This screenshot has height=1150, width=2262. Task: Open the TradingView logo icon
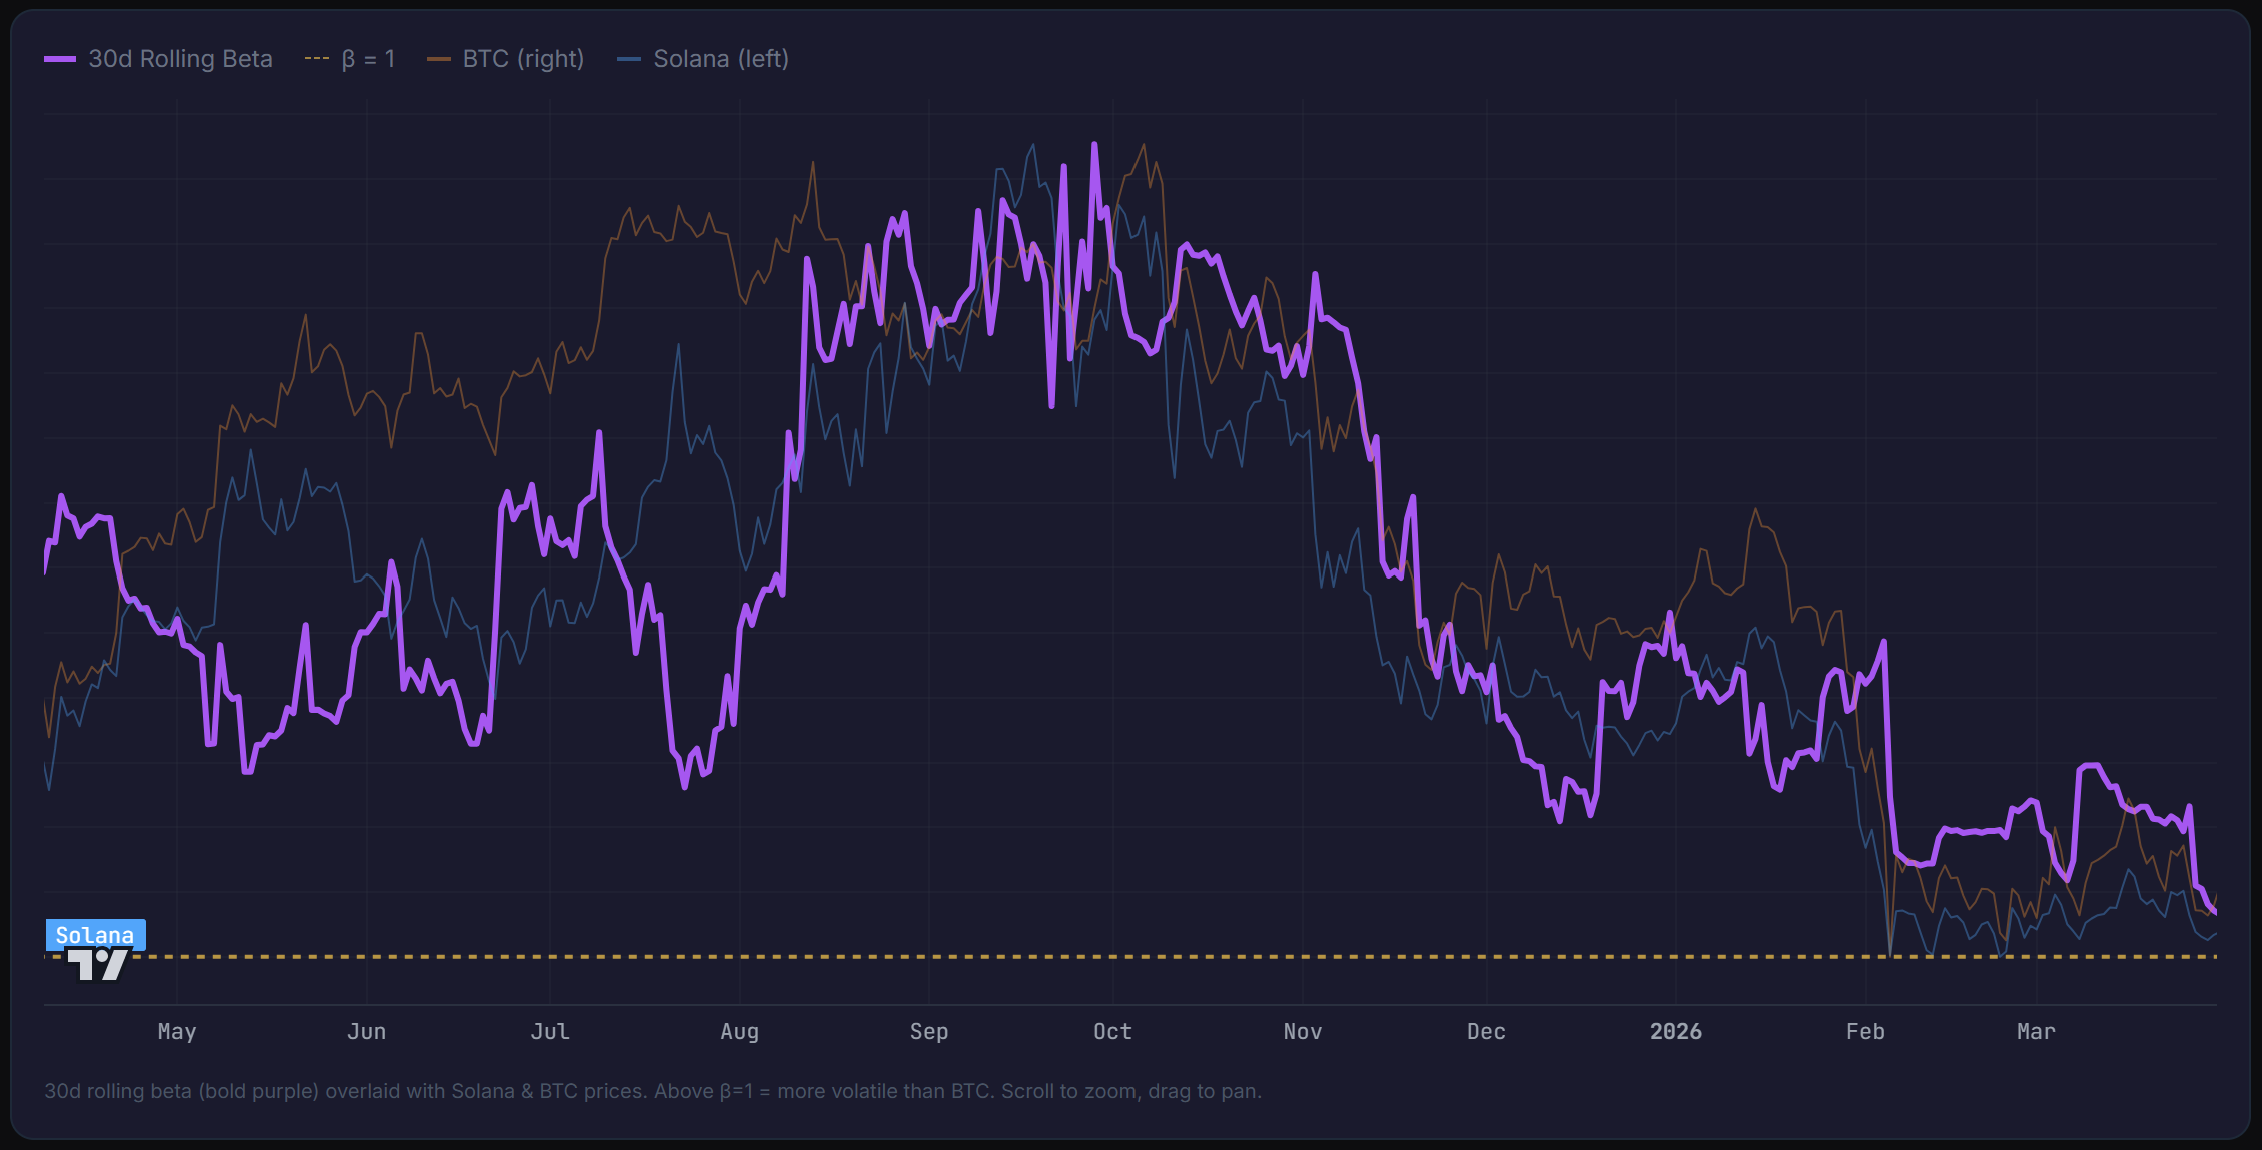click(98, 965)
